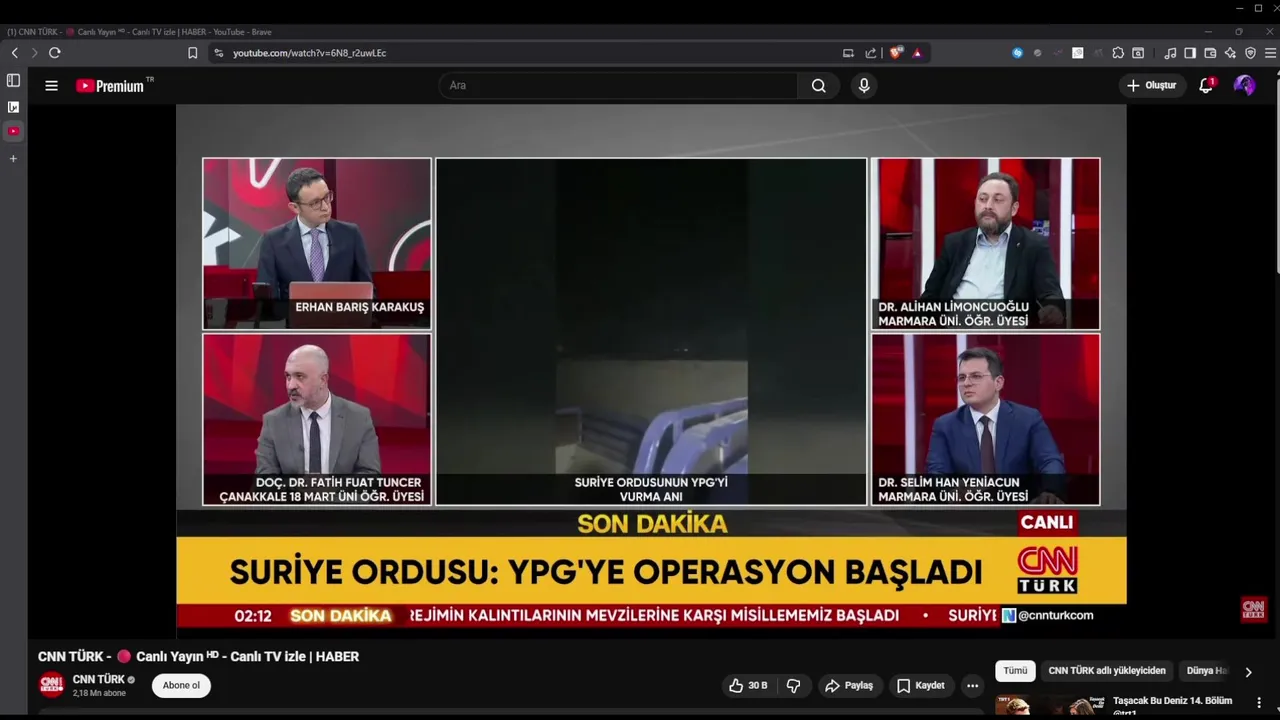Open the notifications bell

click(x=1206, y=86)
